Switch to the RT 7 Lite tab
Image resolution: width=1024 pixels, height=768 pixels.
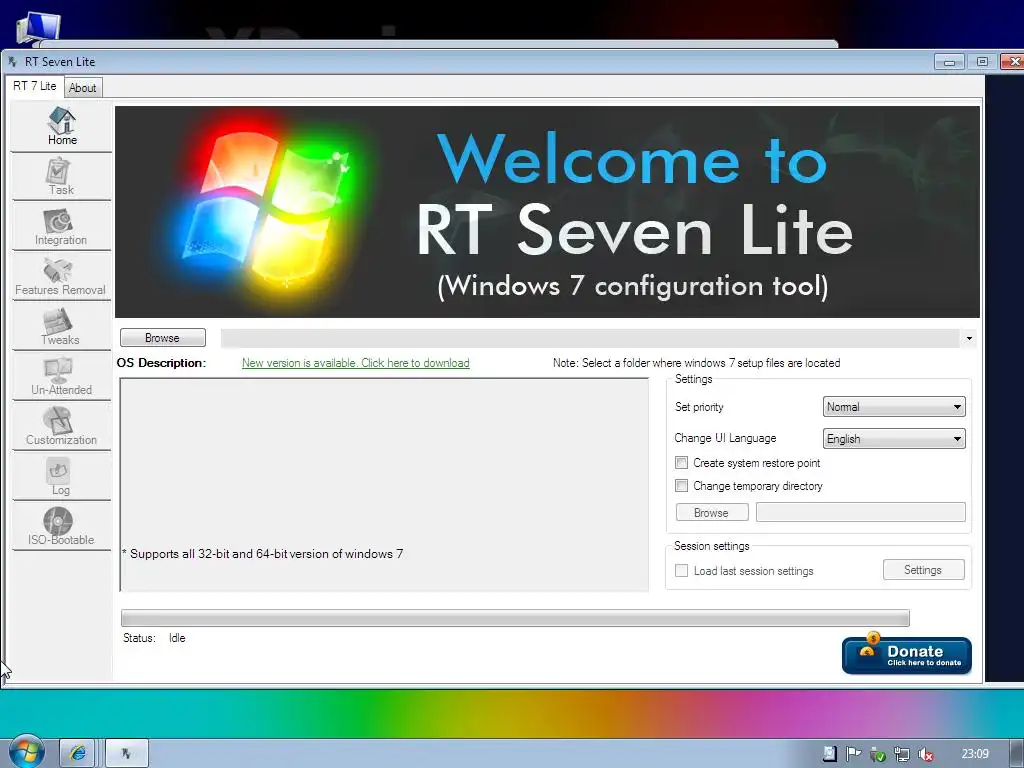35,86
